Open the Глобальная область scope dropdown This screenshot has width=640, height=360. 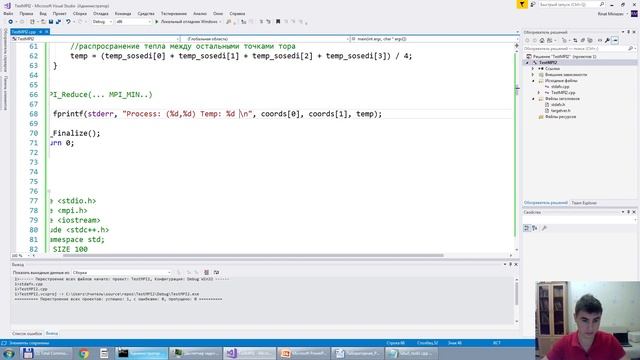[266, 39]
